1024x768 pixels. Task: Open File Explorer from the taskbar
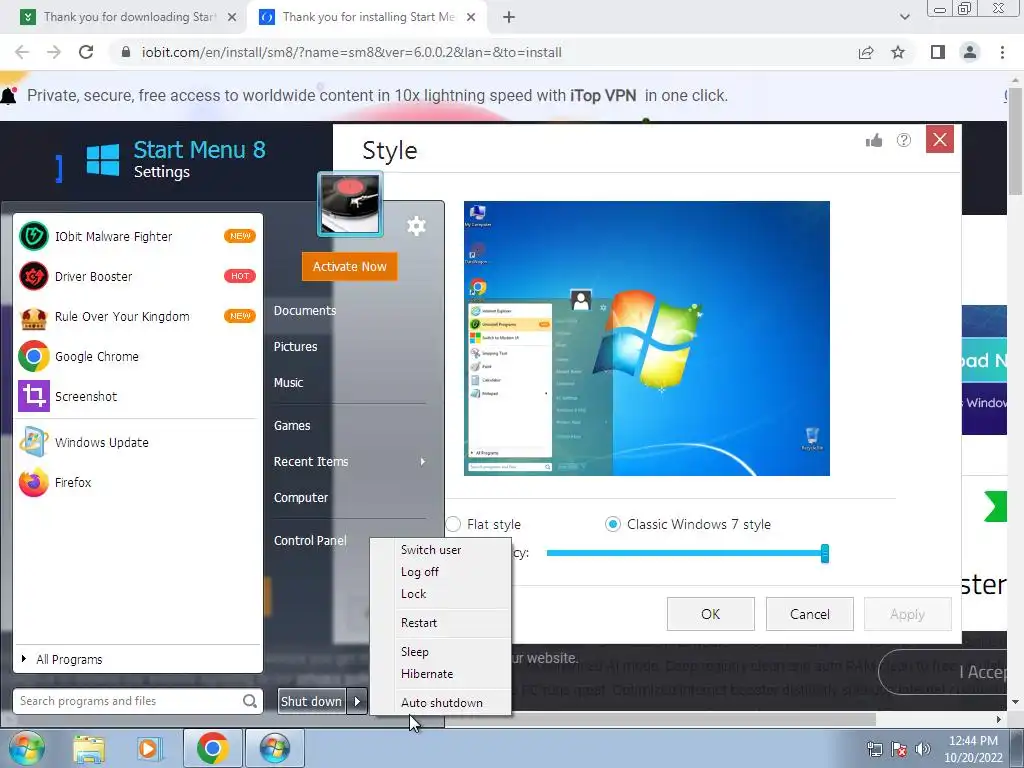tap(89, 748)
